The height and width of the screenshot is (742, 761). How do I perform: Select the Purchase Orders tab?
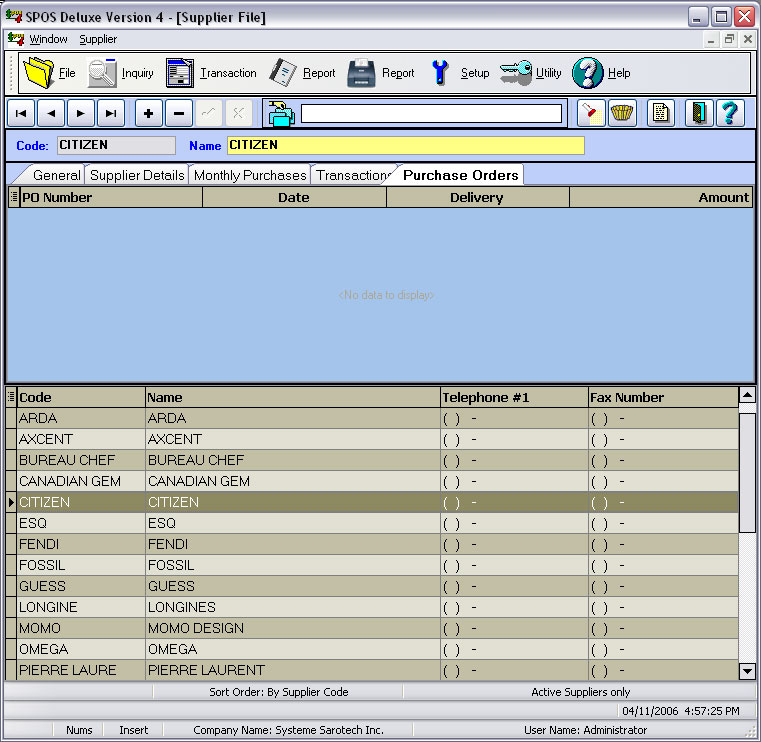click(461, 175)
